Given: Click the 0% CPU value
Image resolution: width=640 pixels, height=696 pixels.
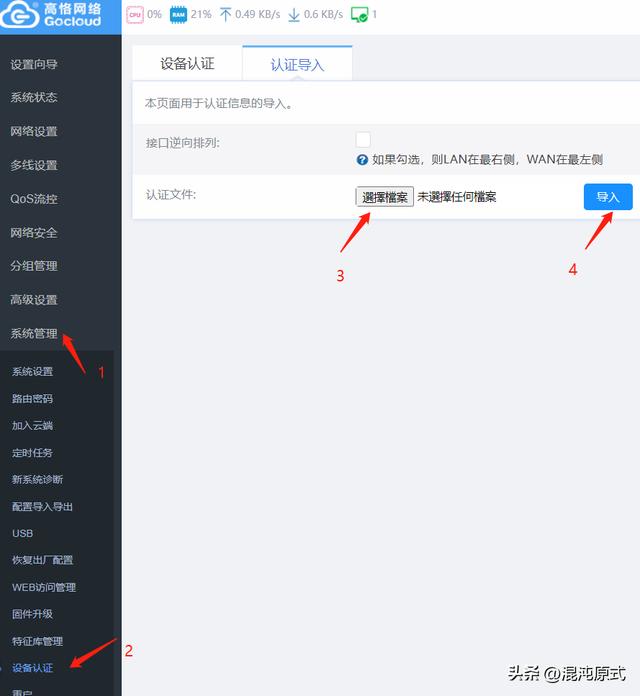Looking at the screenshot, I should [154, 14].
